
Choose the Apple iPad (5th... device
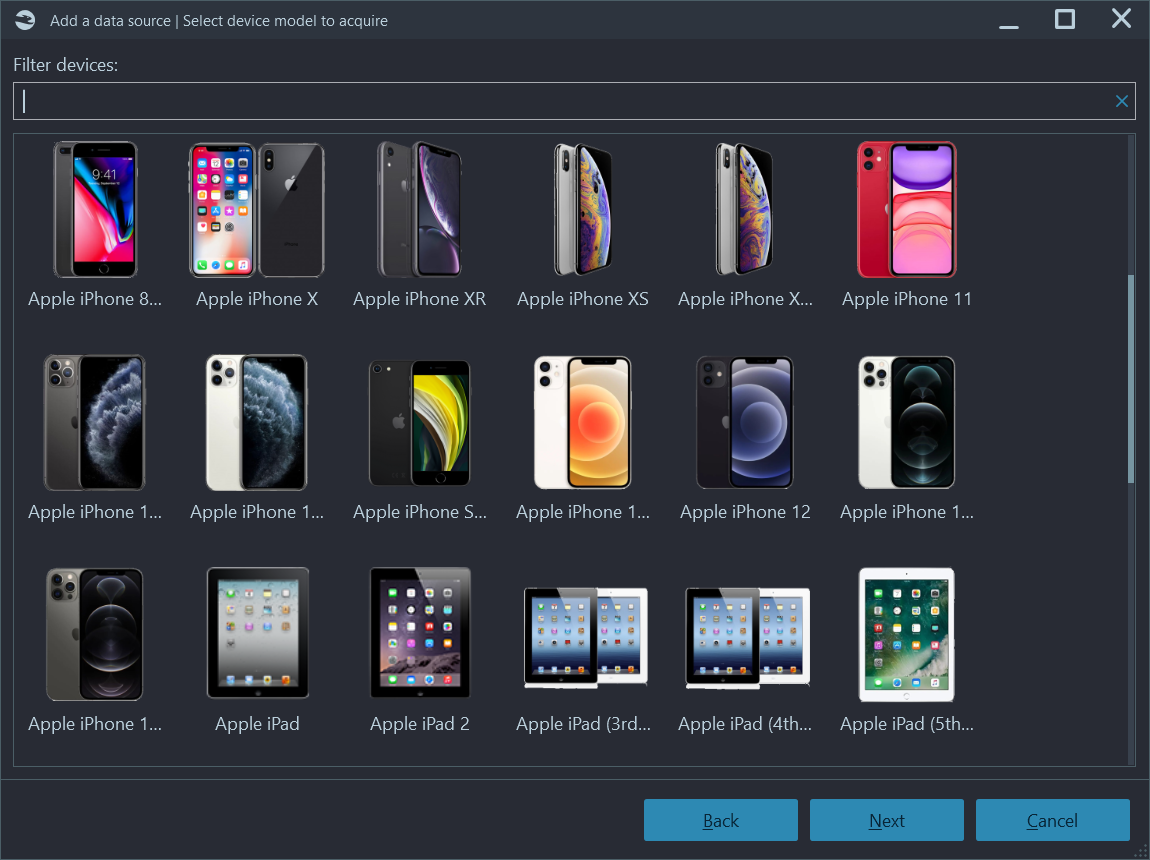click(907, 650)
